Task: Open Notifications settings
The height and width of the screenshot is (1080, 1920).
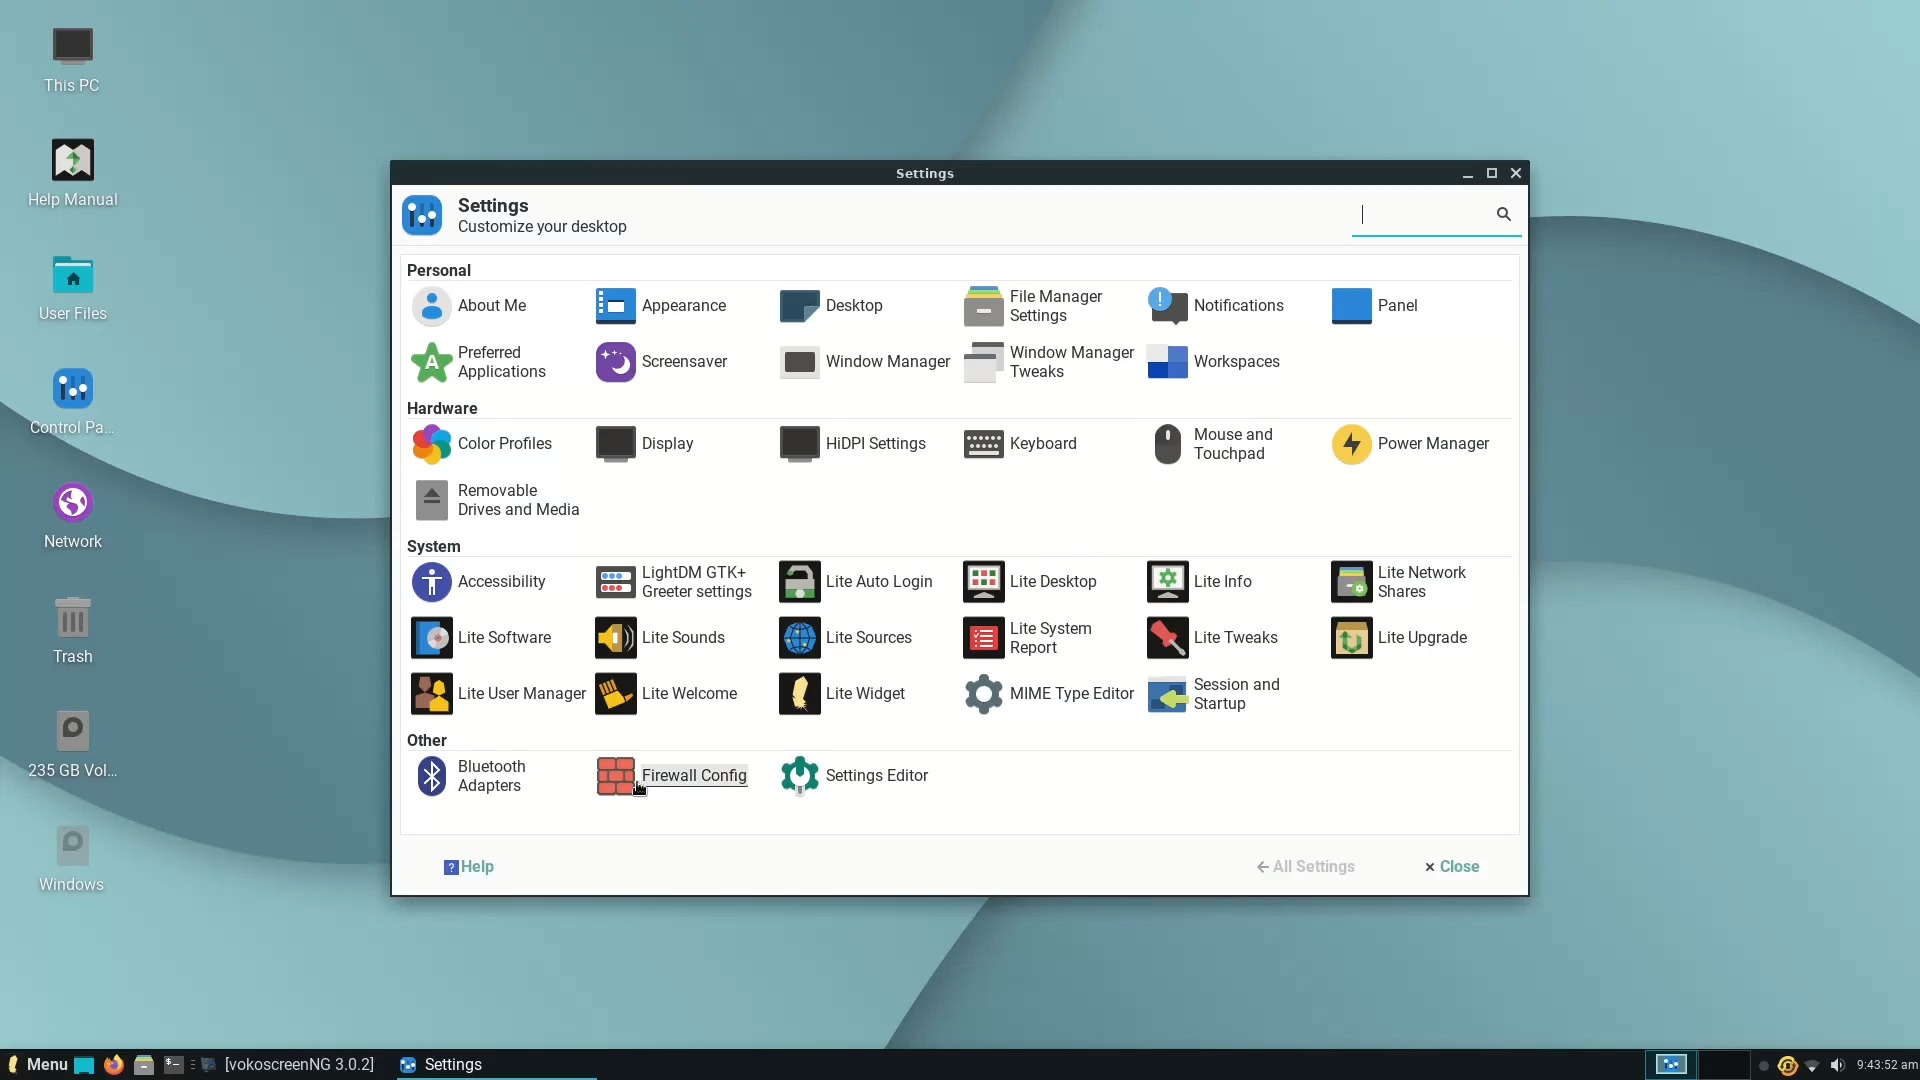Action: pyautogui.click(x=1216, y=306)
